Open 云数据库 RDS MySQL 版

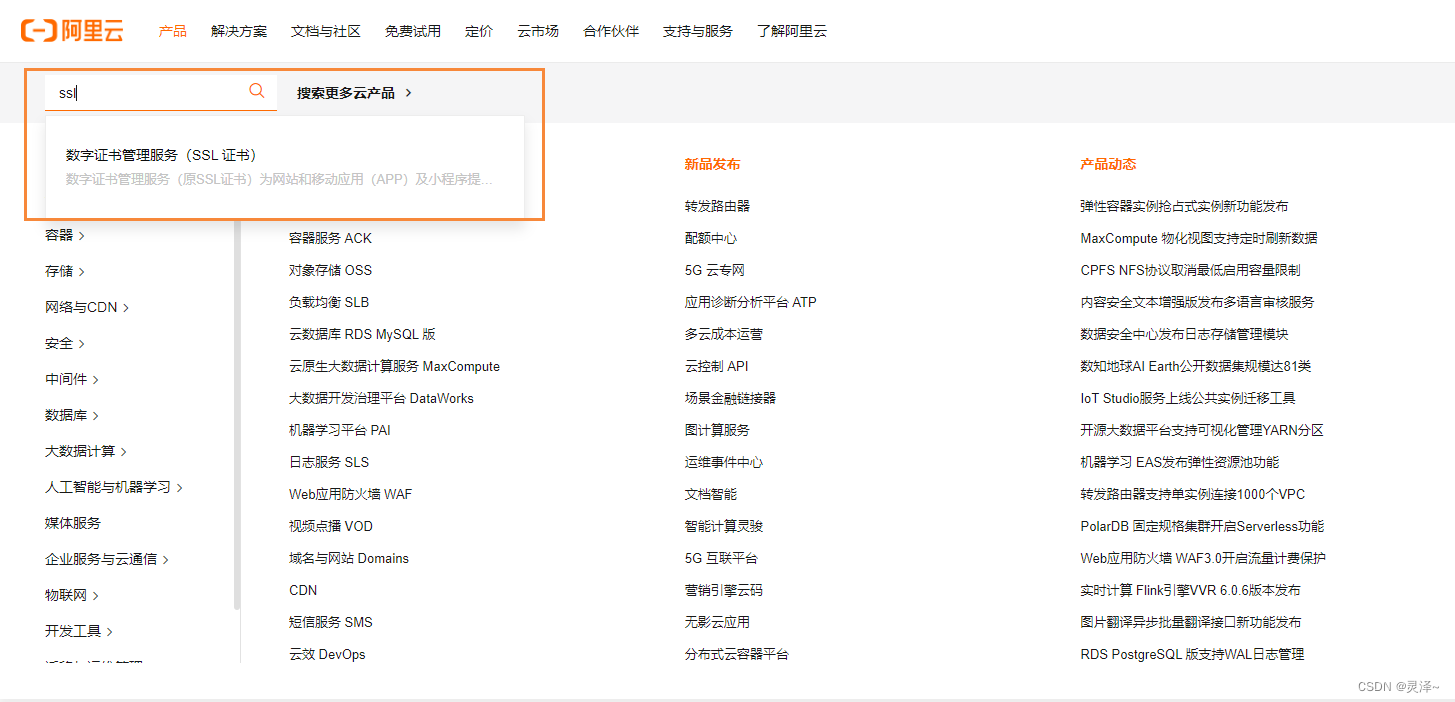[362, 334]
